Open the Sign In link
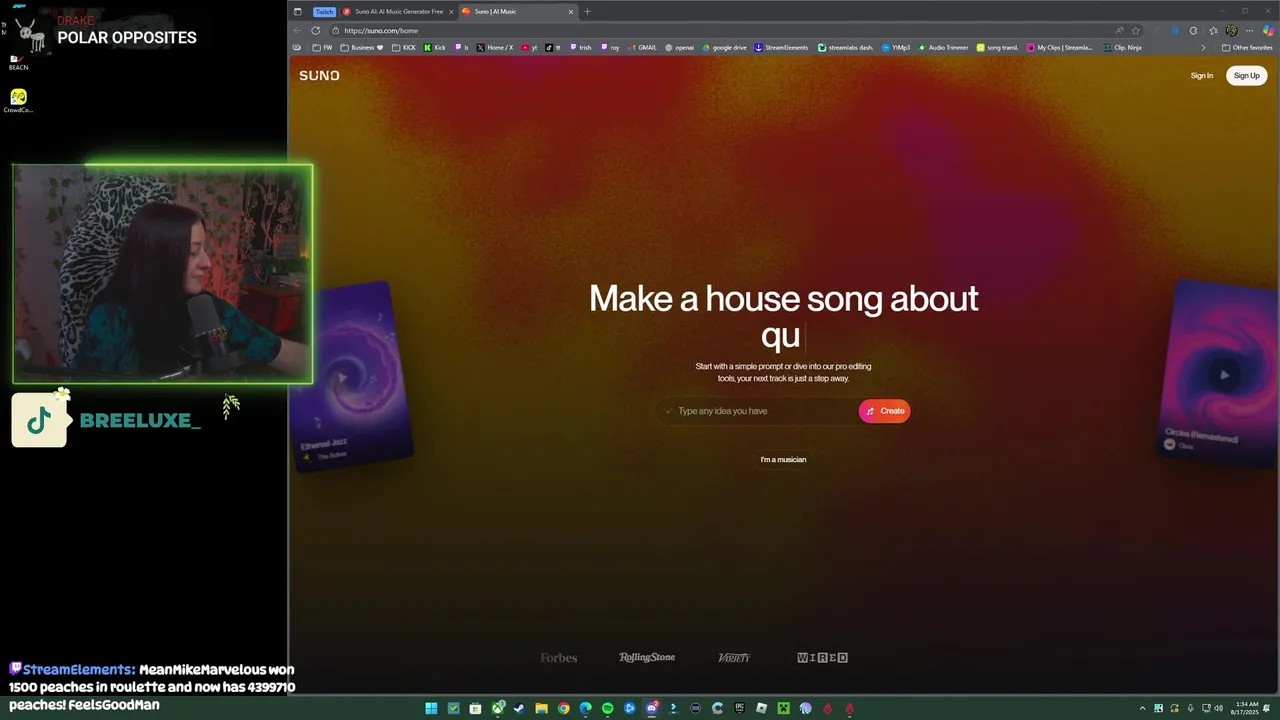 [x=1201, y=76]
